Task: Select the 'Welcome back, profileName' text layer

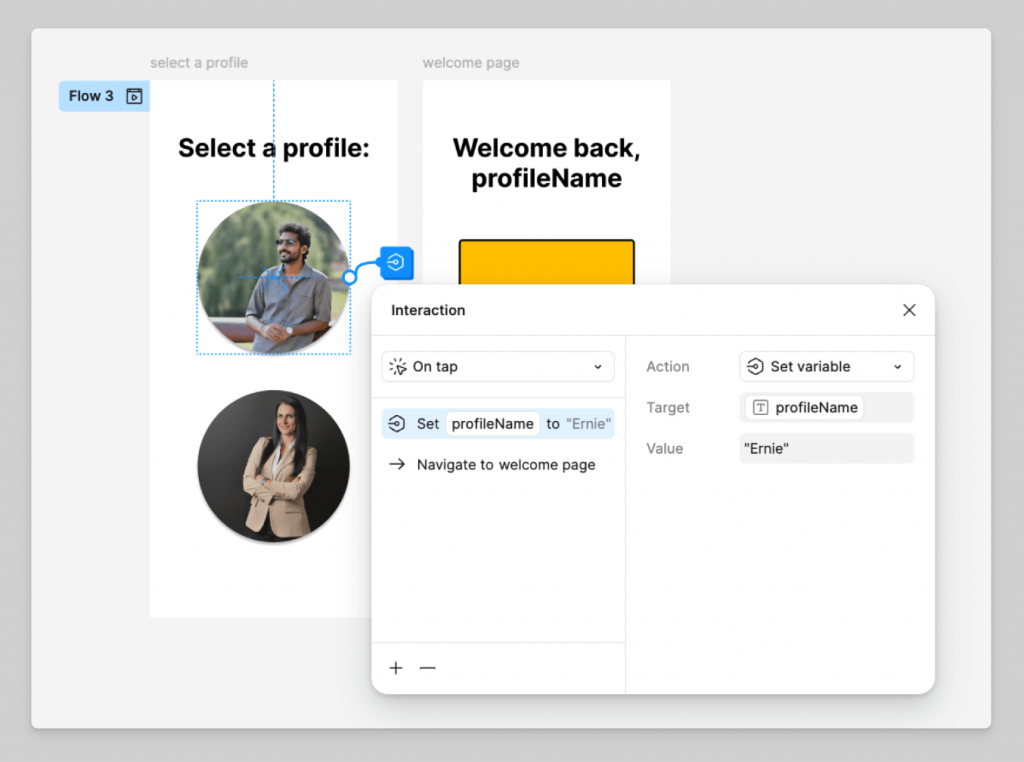Action: pyautogui.click(x=546, y=163)
